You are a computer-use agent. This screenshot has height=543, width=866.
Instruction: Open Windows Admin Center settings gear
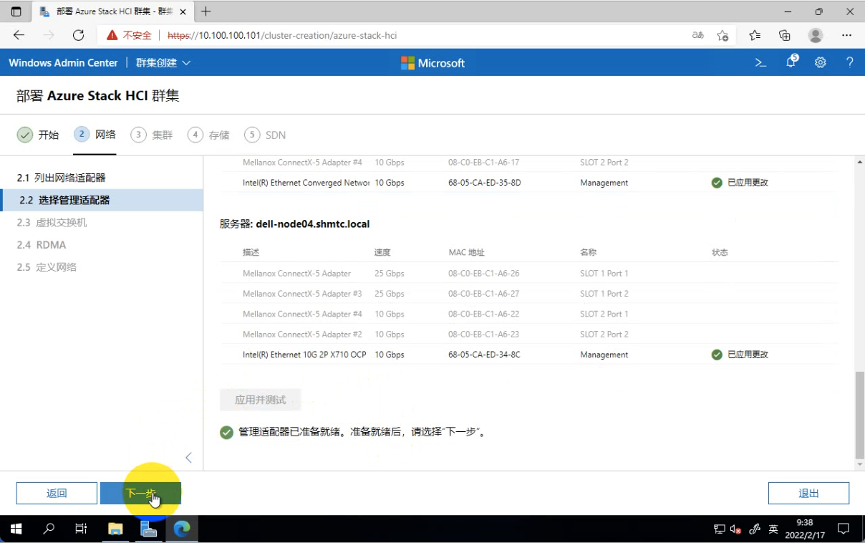pos(820,63)
